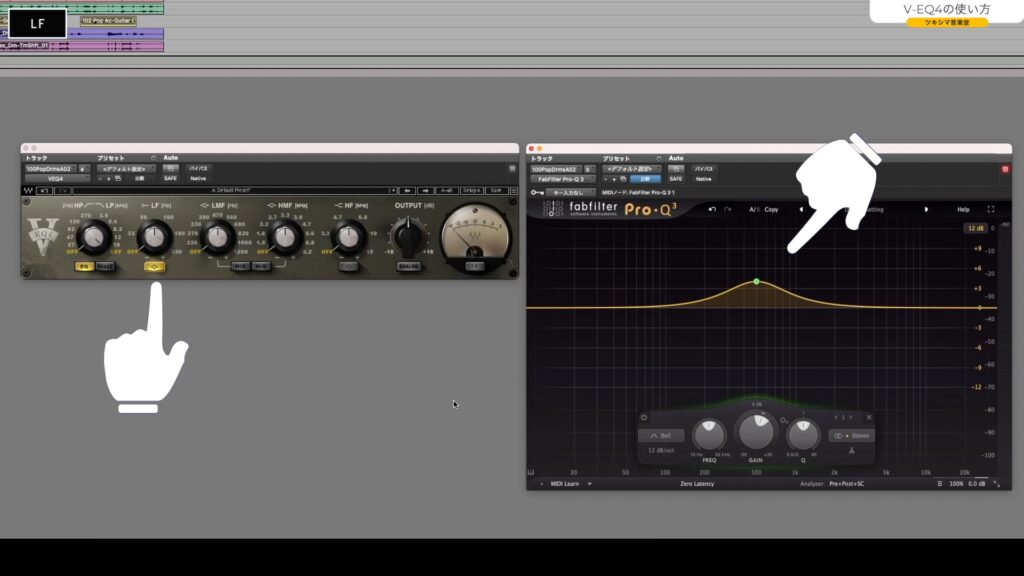The width and height of the screenshot is (1024, 576).
Task: Toggle Bypass in the VEQ4 window header
Action: (199, 168)
